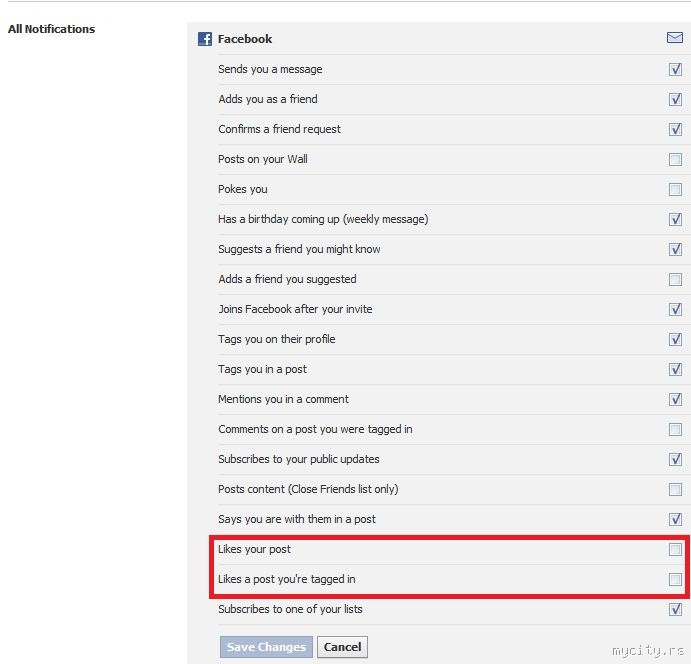Disable 'Mentions you in a comment' checkbox
The height and width of the screenshot is (664, 691).
point(675,399)
